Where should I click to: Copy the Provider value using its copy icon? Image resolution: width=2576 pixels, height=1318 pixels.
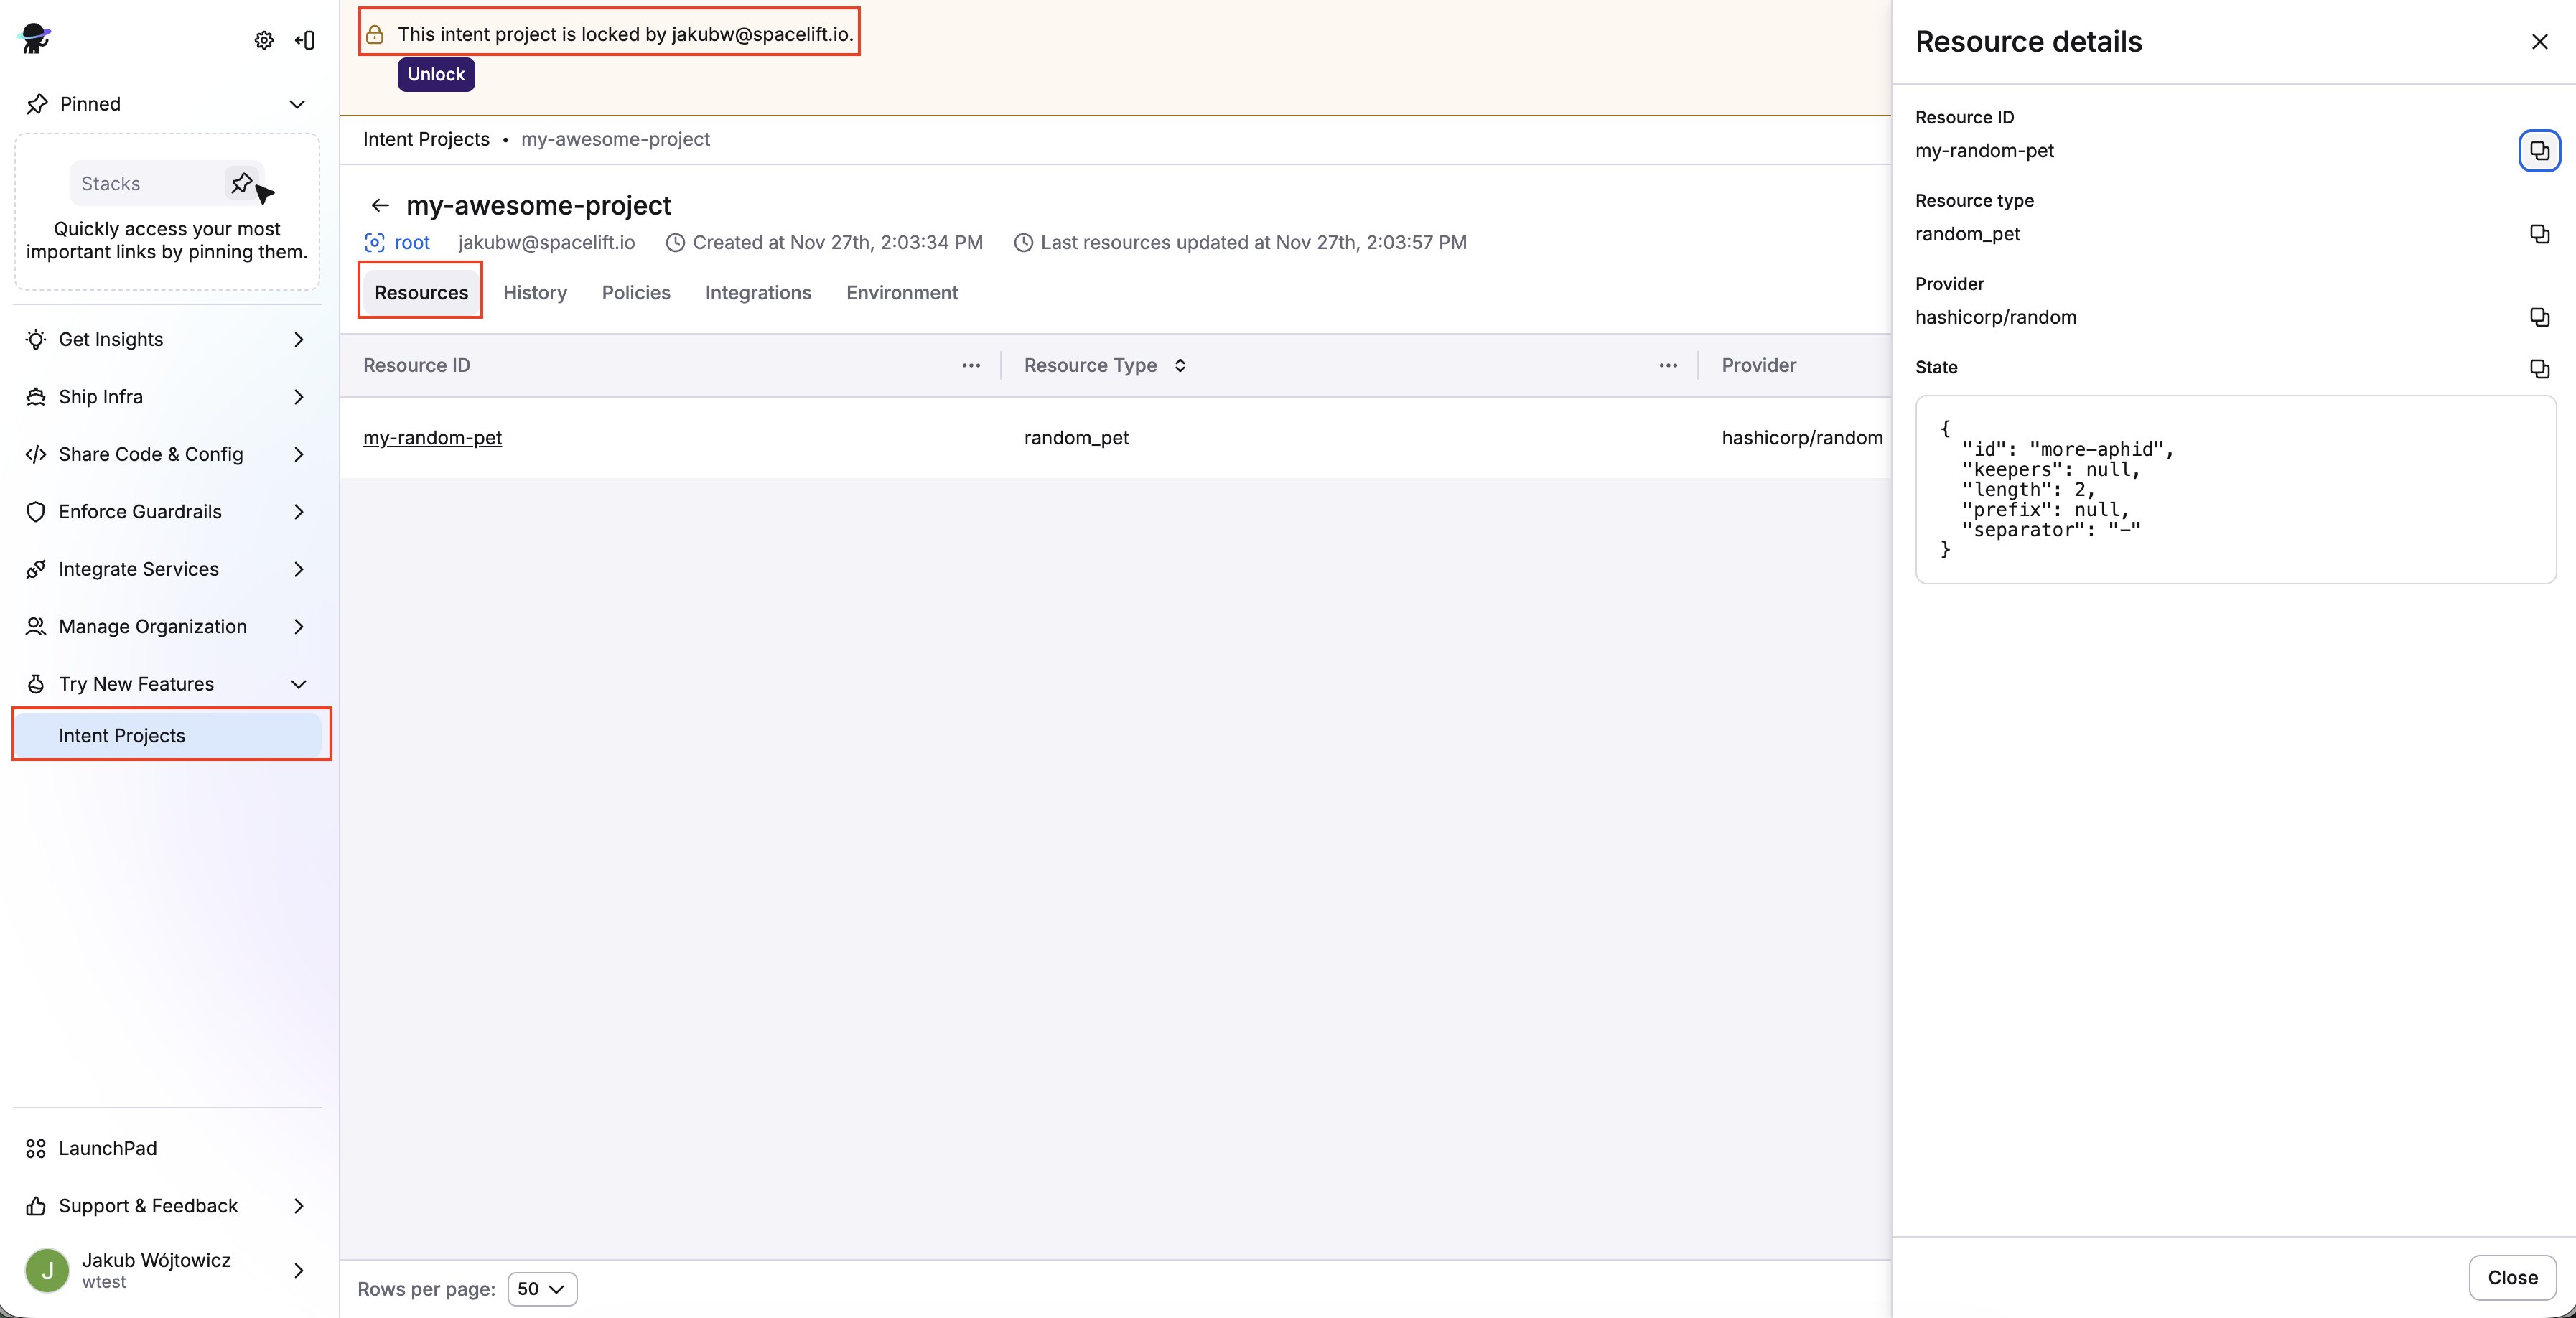pos(2540,317)
